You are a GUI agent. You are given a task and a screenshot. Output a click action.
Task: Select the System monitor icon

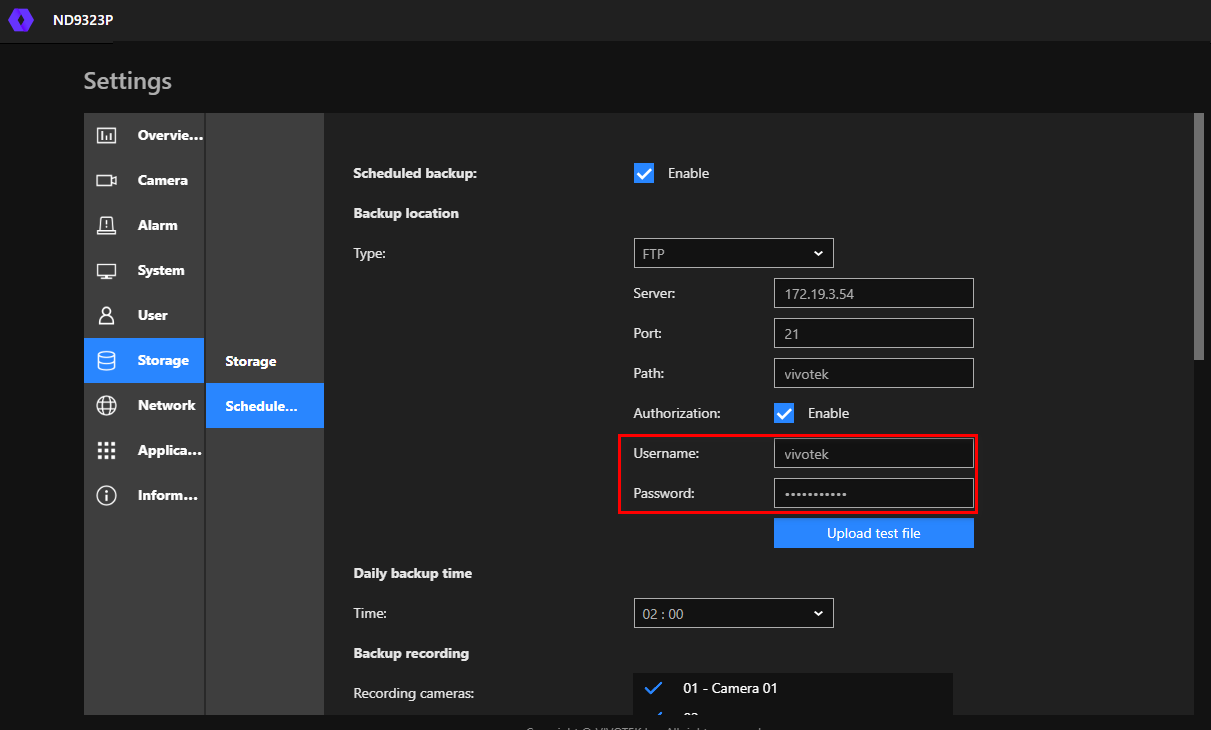tap(106, 271)
